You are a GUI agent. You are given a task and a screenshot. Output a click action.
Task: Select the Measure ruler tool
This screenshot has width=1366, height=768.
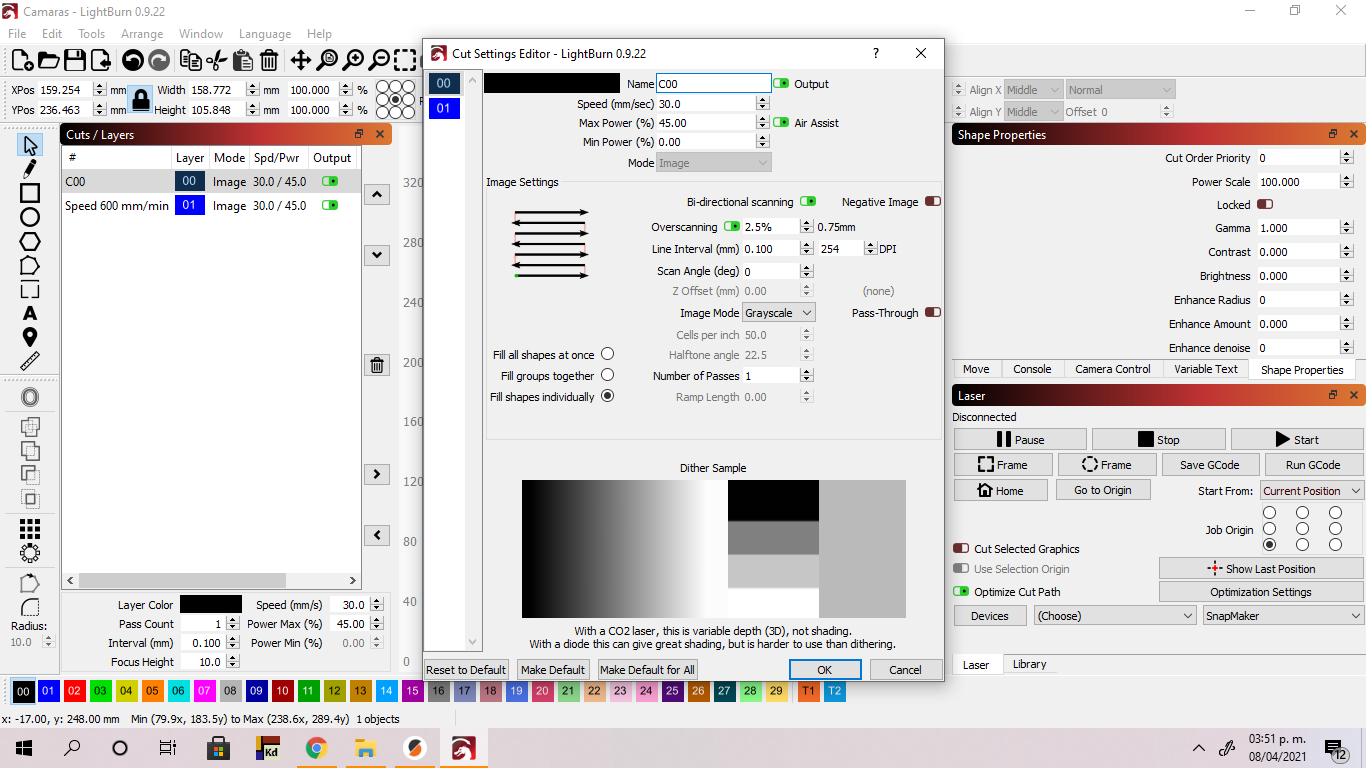tap(30, 361)
